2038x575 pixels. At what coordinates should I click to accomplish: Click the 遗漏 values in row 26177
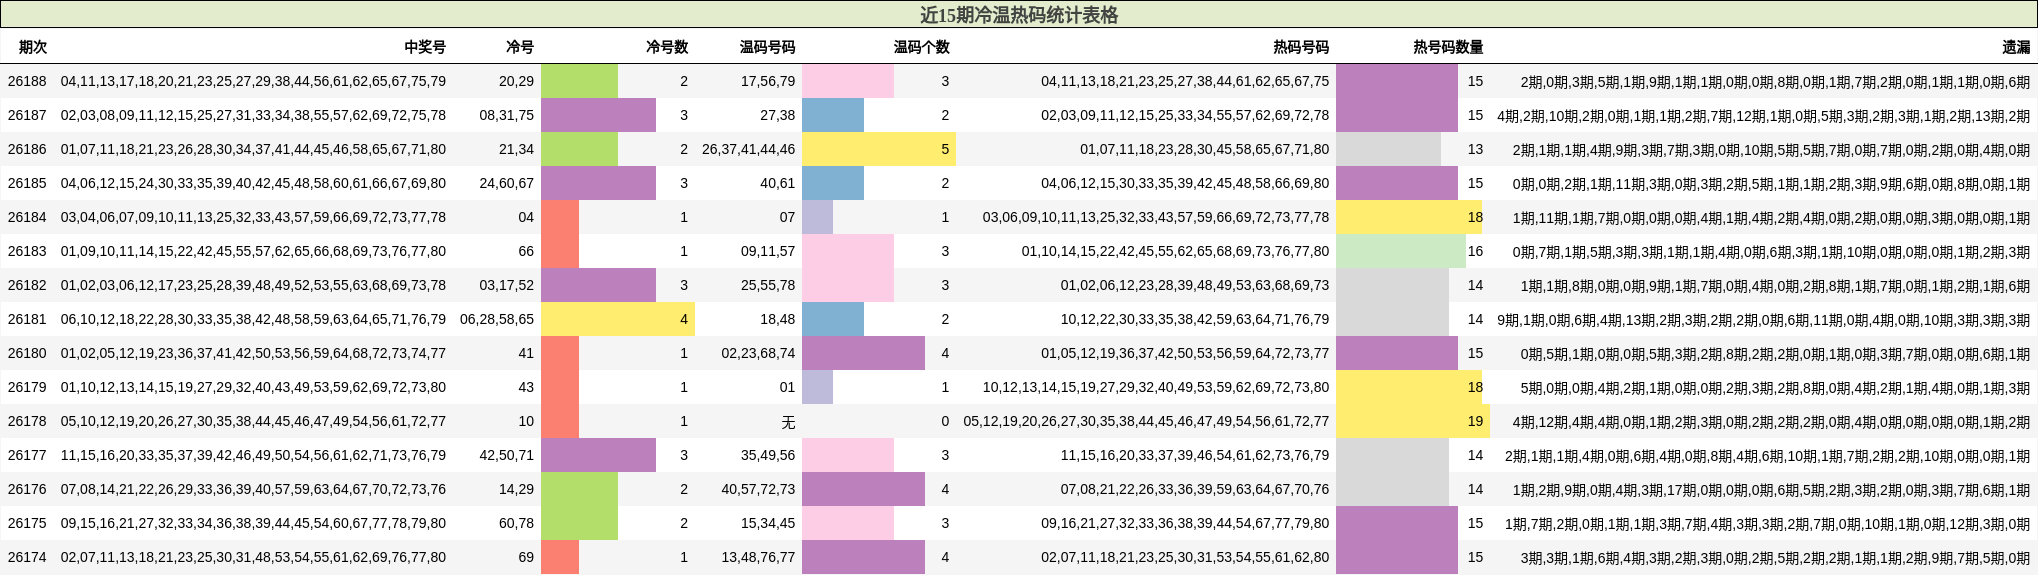[1768, 455]
